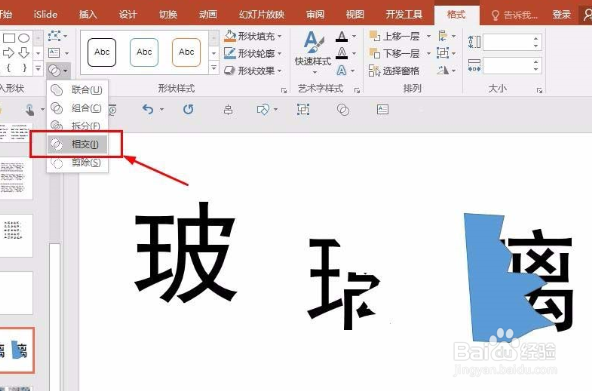
Task: Choose 相交(I) from merge shapes menu
Action: click(77, 144)
